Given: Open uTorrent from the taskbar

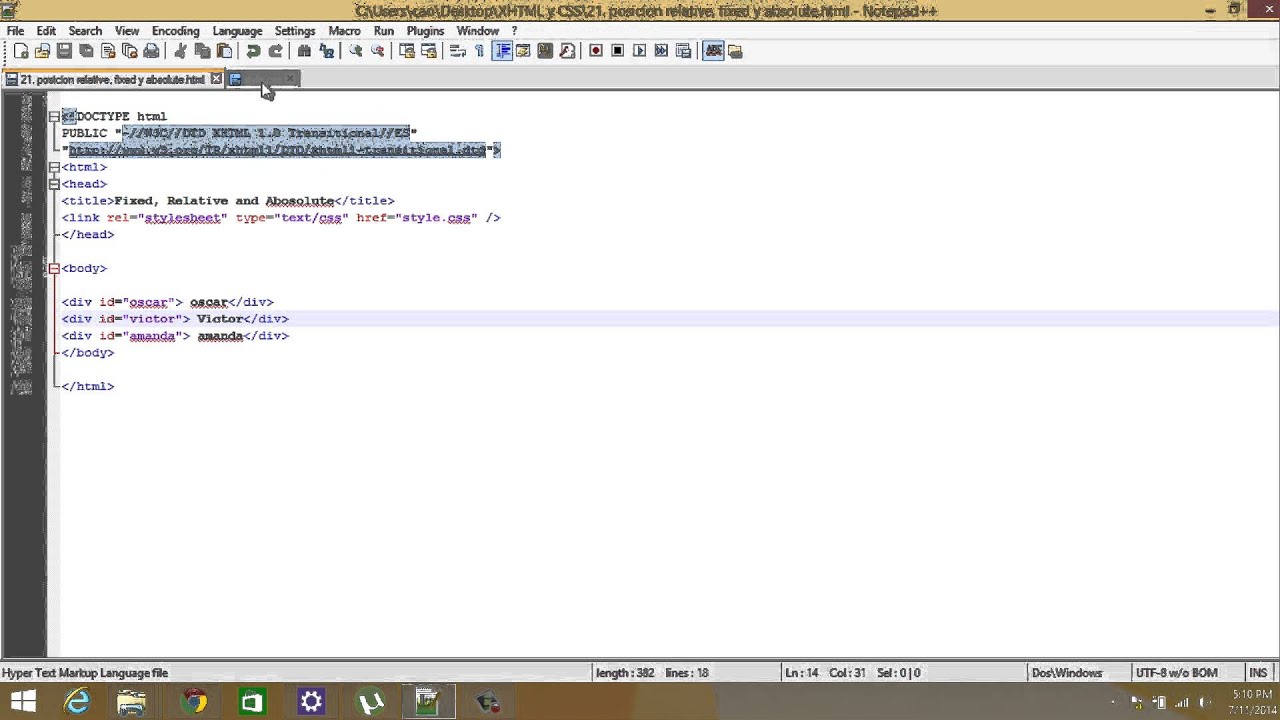Looking at the screenshot, I should tap(371, 703).
